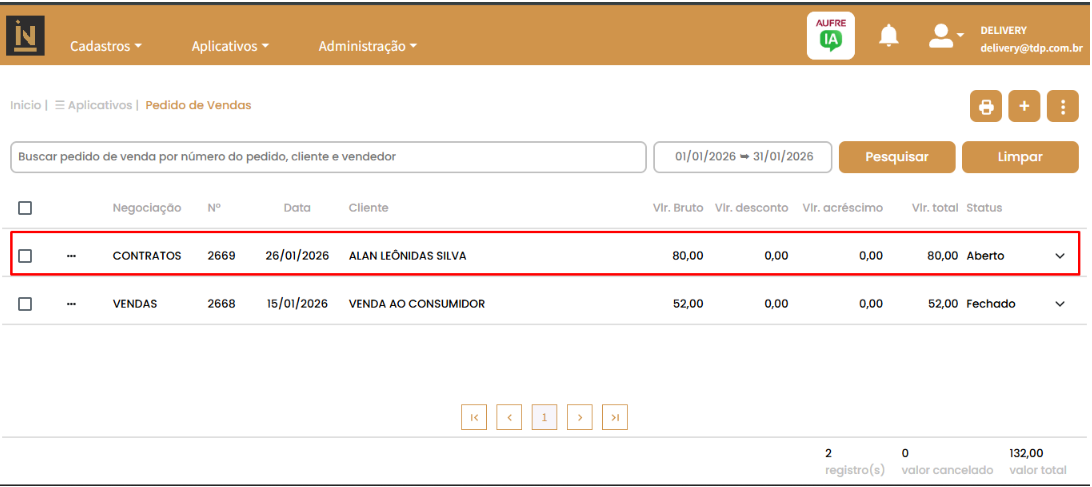Go to the last page of results
Screen dimensions: 1092x487
[x=615, y=417]
